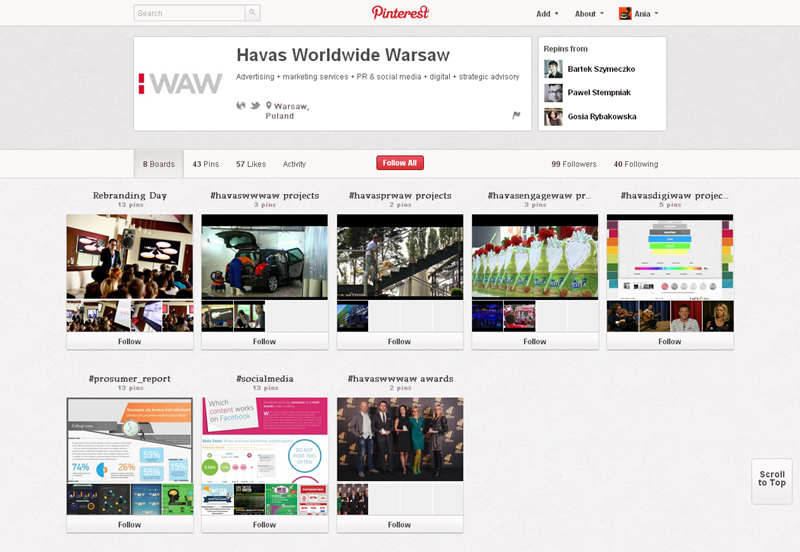Open the About dropdown menu
The width and height of the screenshot is (800, 552).
click(589, 14)
